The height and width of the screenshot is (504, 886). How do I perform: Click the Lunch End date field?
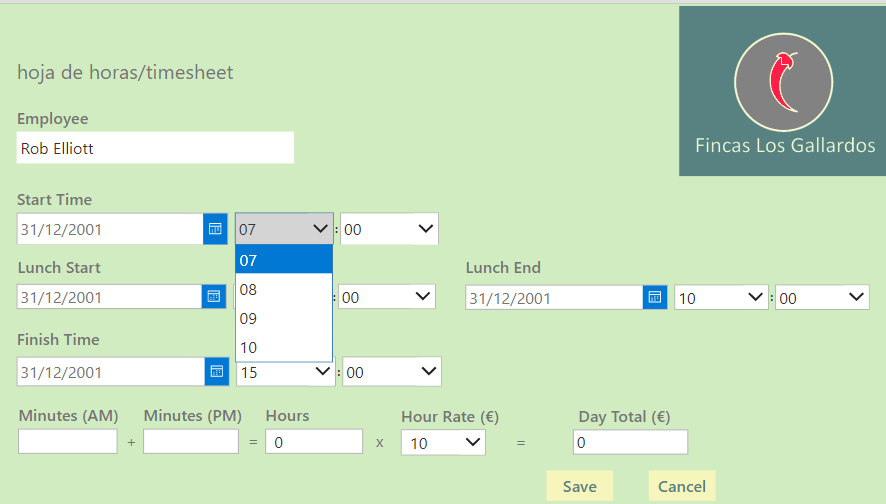pos(553,298)
